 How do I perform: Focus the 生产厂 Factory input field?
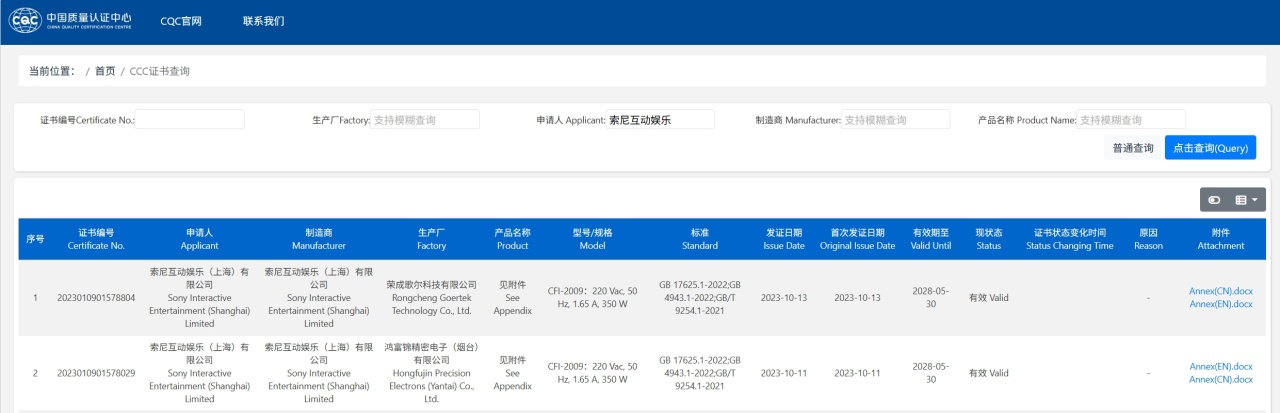point(425,120)
